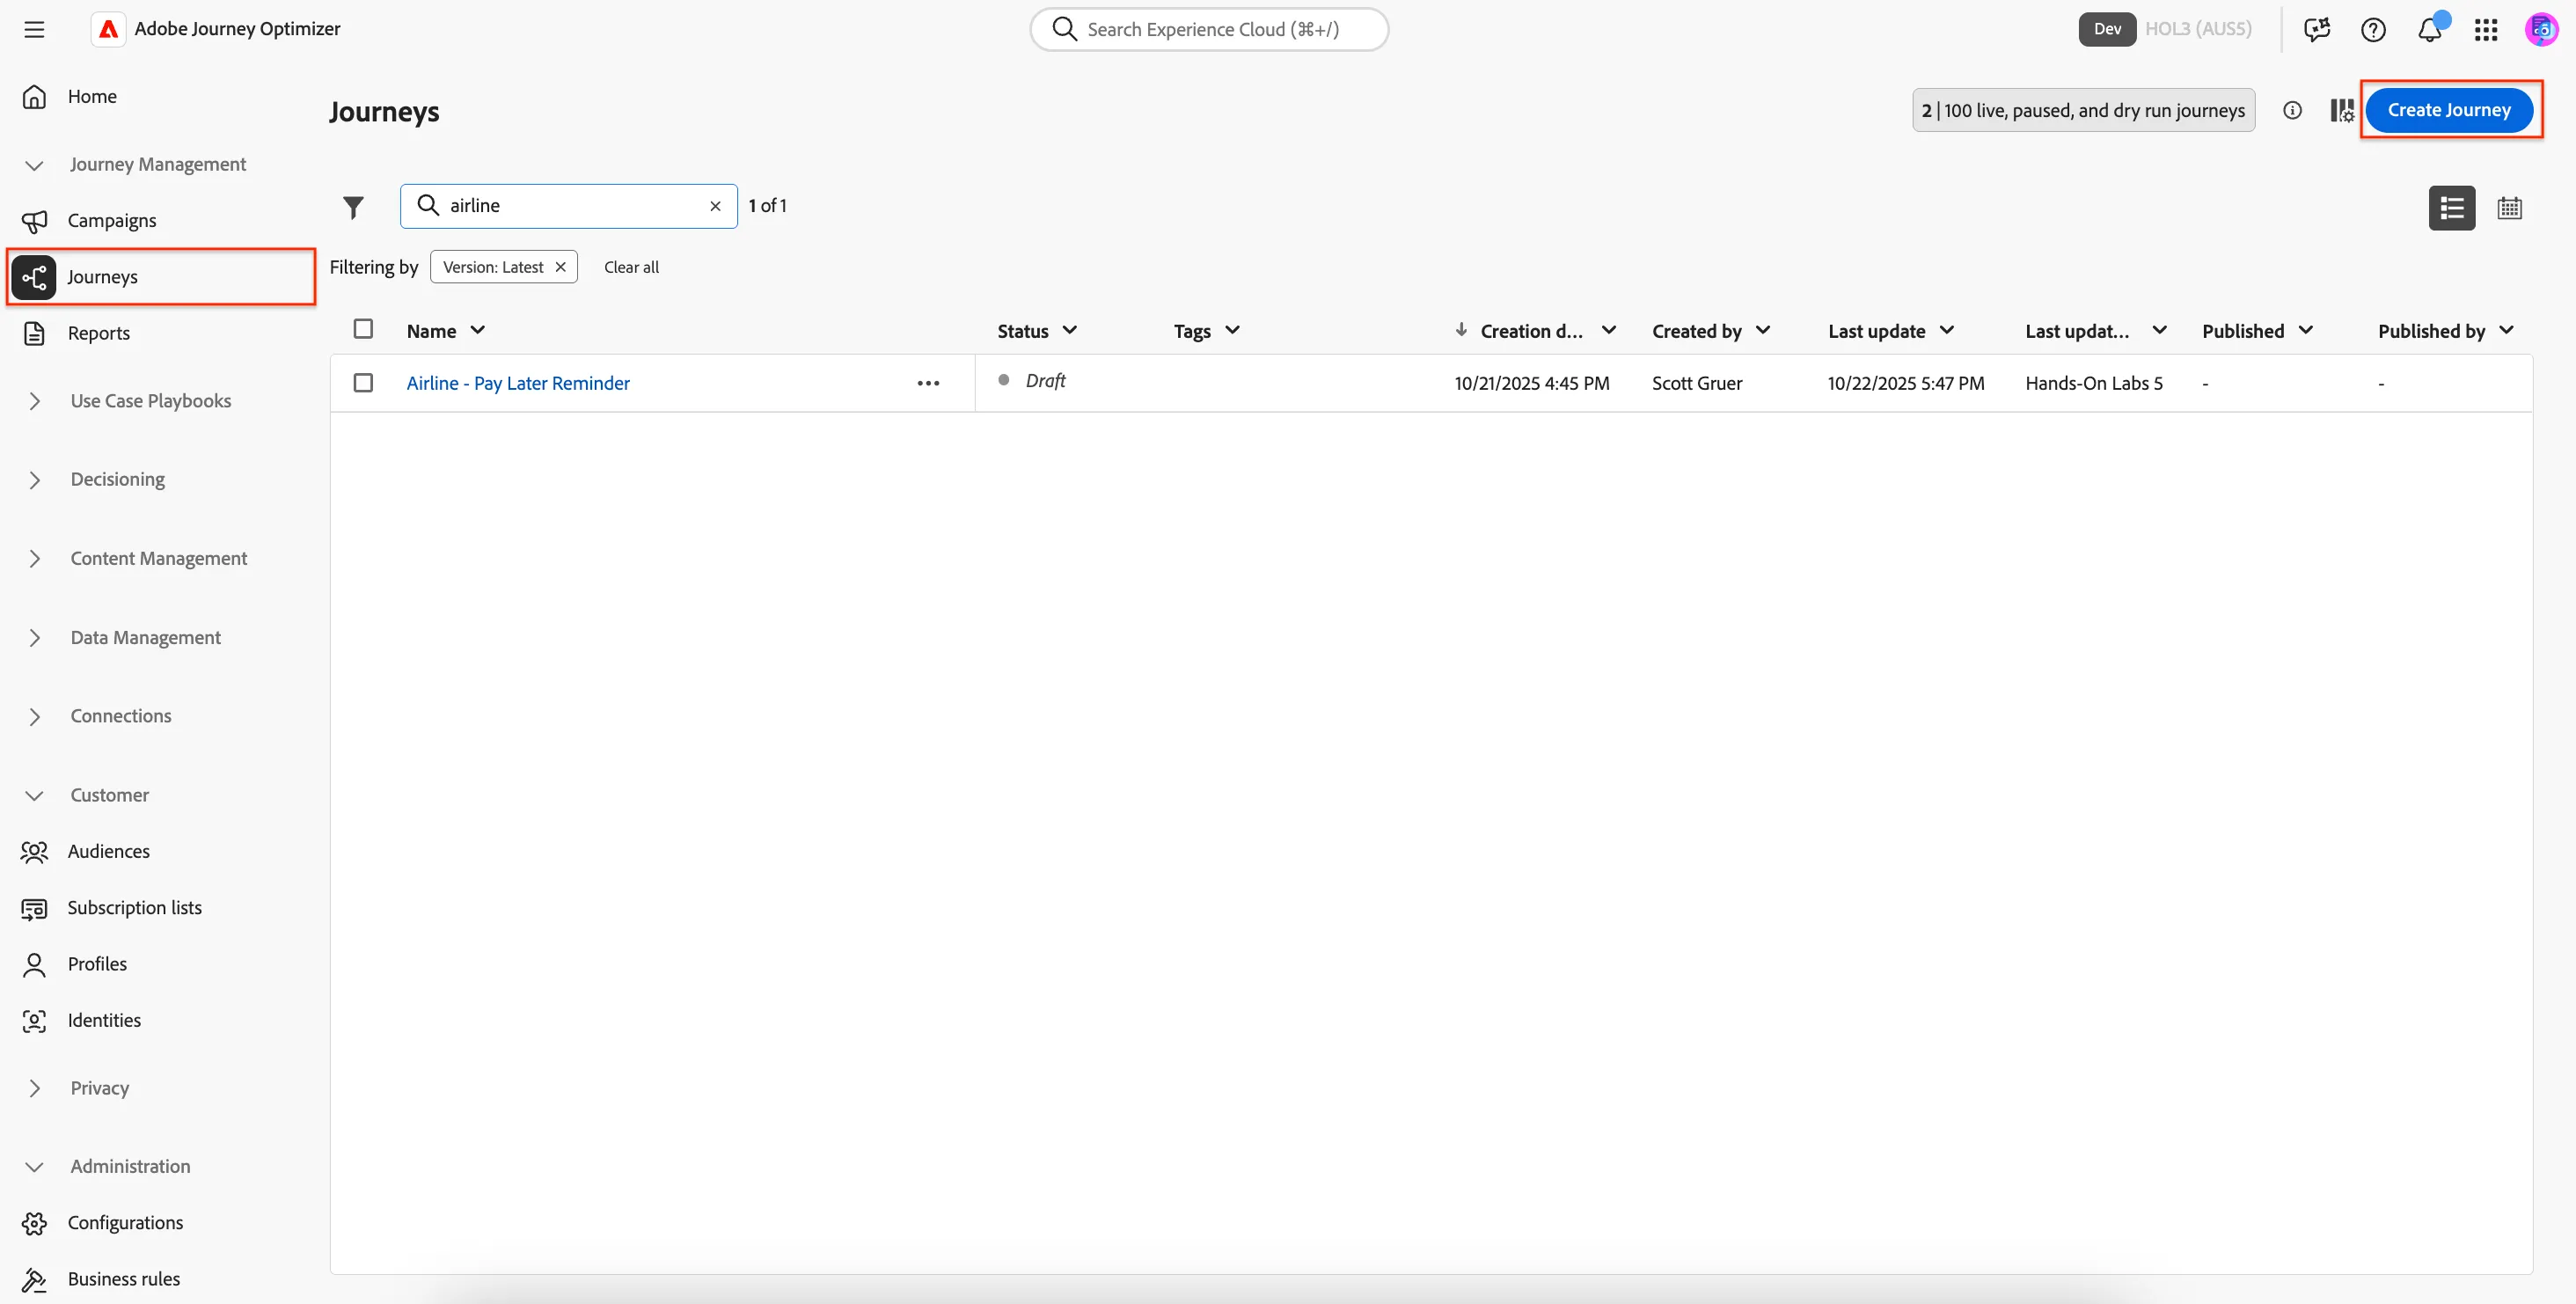The height and width of the screenshot is (1304, 2576).
Task: Open the hamburger navigation menu
Action: [x=34, y=29]
